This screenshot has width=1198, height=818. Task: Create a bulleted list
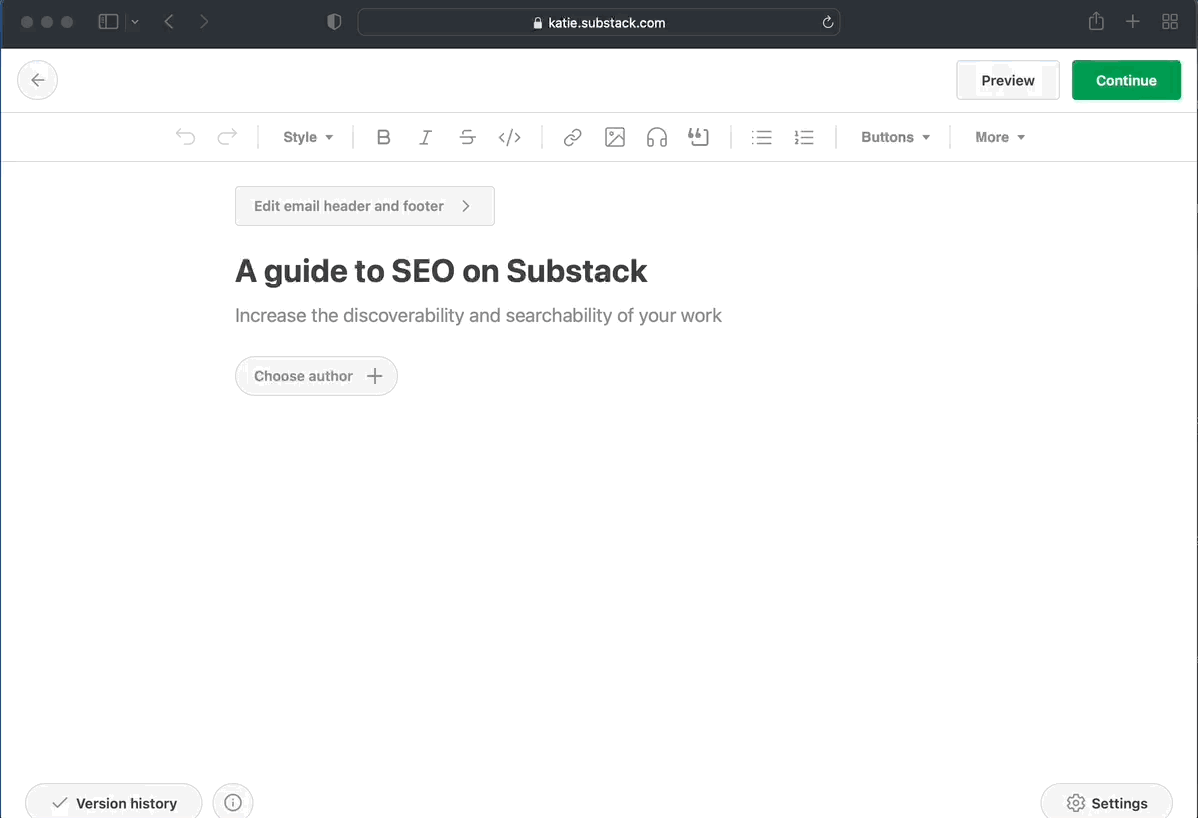coord(762,137)
